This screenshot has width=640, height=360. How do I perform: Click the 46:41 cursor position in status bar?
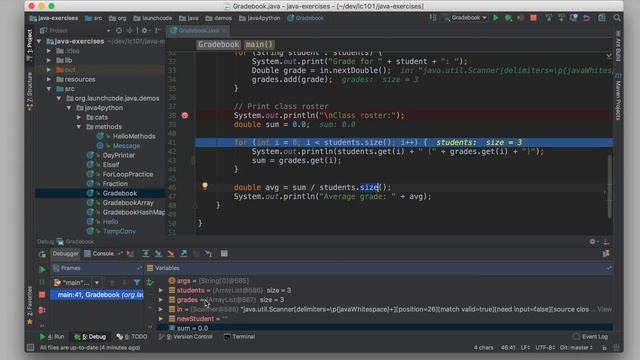(x=508, y=348)
